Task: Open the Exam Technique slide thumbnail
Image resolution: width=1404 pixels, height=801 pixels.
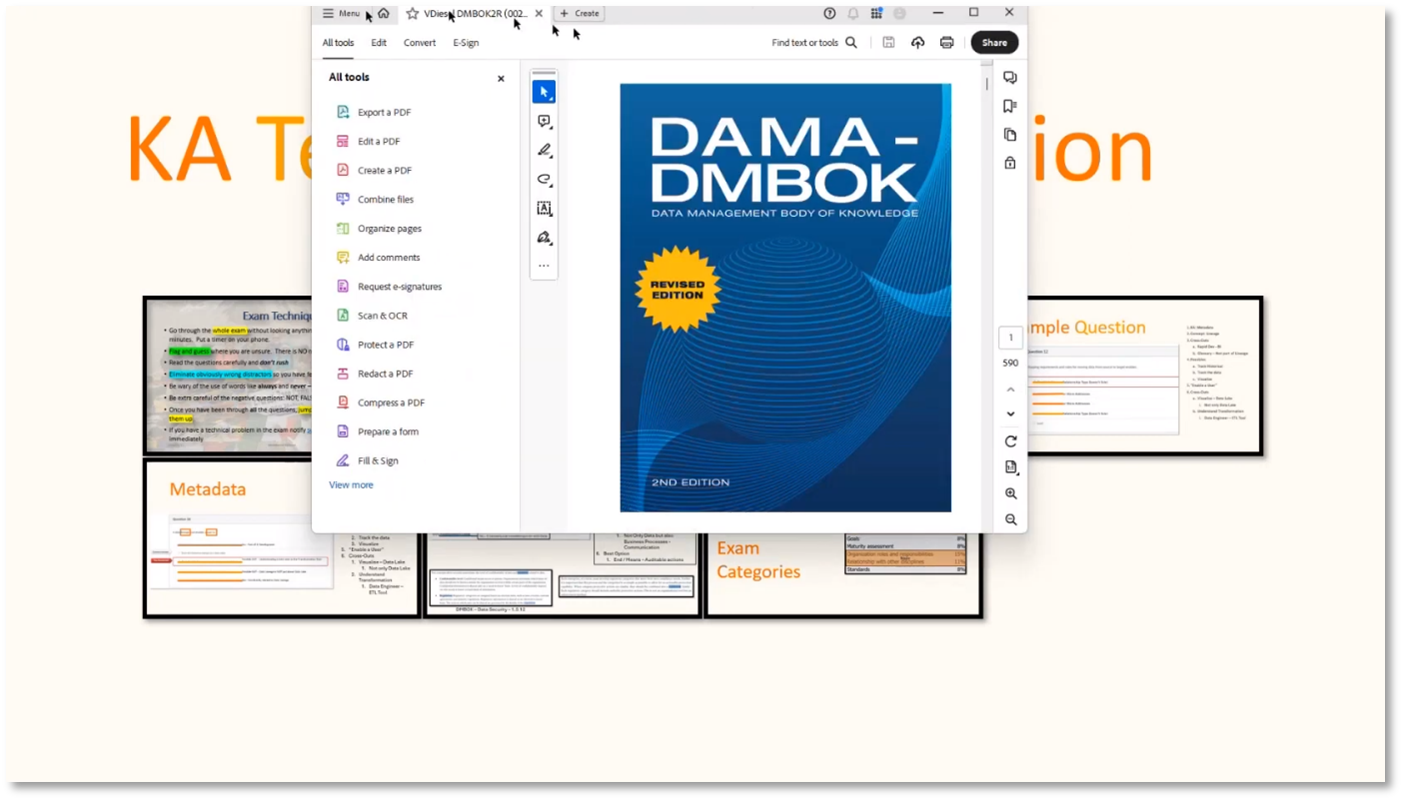Action: [228, 376]
